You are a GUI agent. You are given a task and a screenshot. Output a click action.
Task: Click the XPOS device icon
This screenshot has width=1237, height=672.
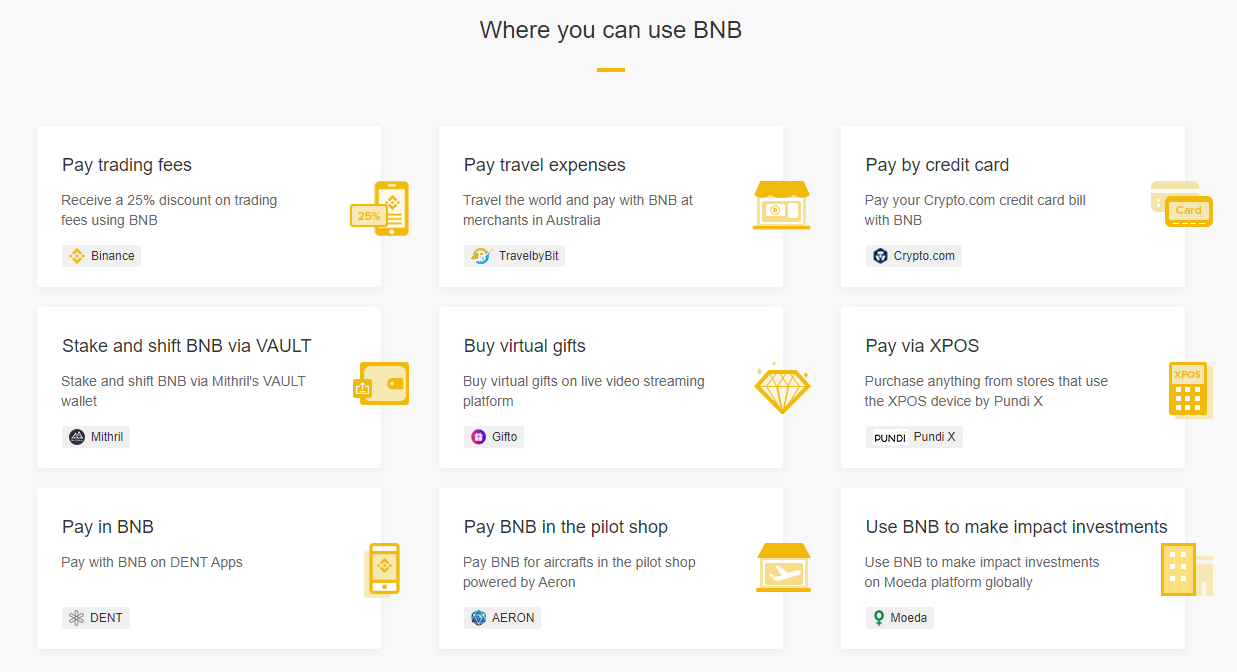coord(1188,390)
